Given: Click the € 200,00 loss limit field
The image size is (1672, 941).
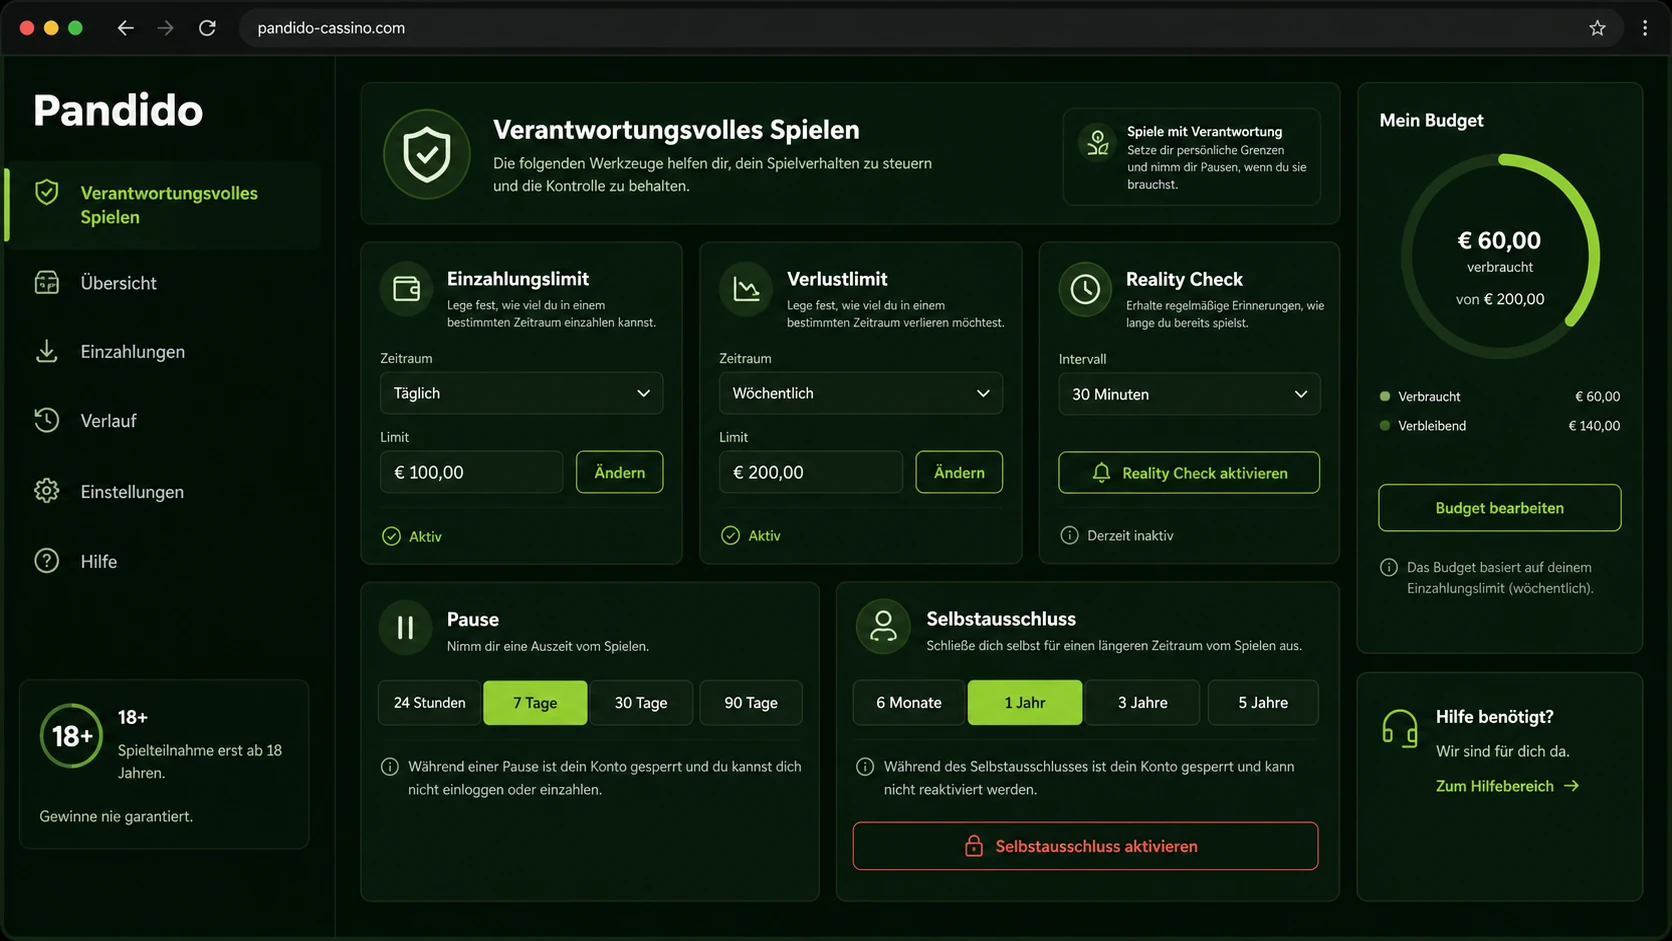Looking at the screenshot, I should click(811, 472).
